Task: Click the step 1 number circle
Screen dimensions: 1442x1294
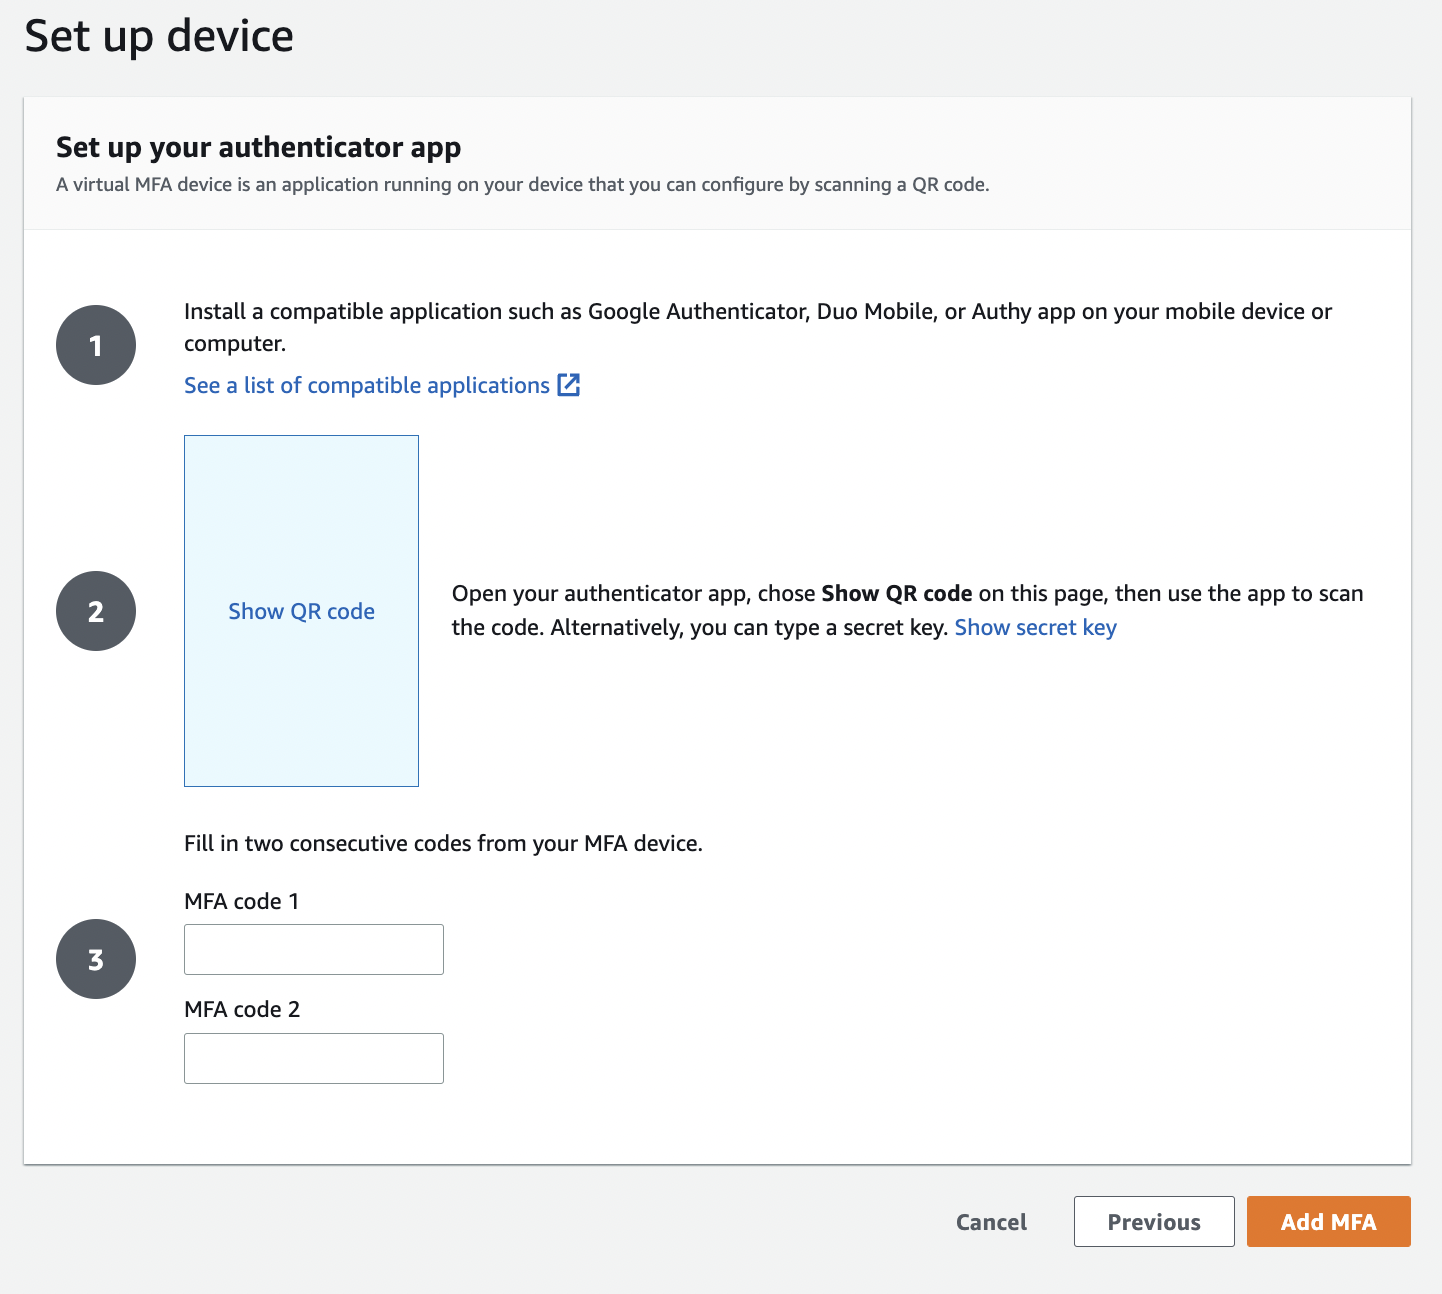Action: click(96, 345)
